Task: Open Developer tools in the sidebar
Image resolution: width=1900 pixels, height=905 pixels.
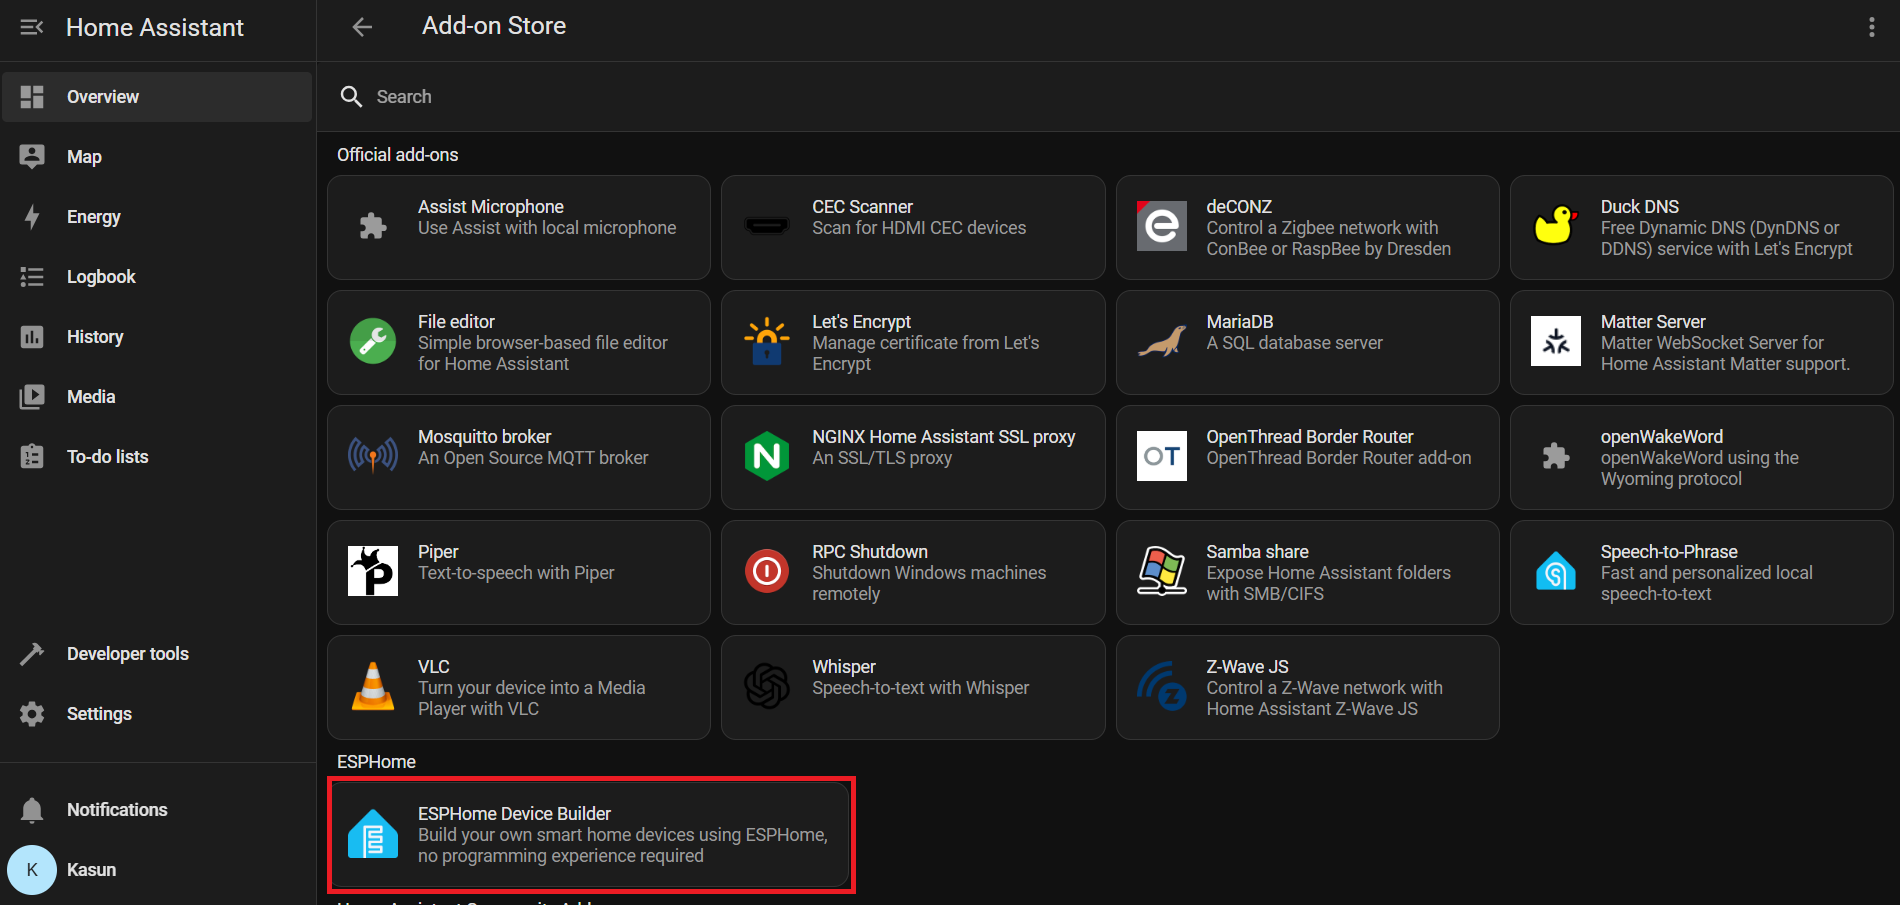Action: (x=157, y=654)
